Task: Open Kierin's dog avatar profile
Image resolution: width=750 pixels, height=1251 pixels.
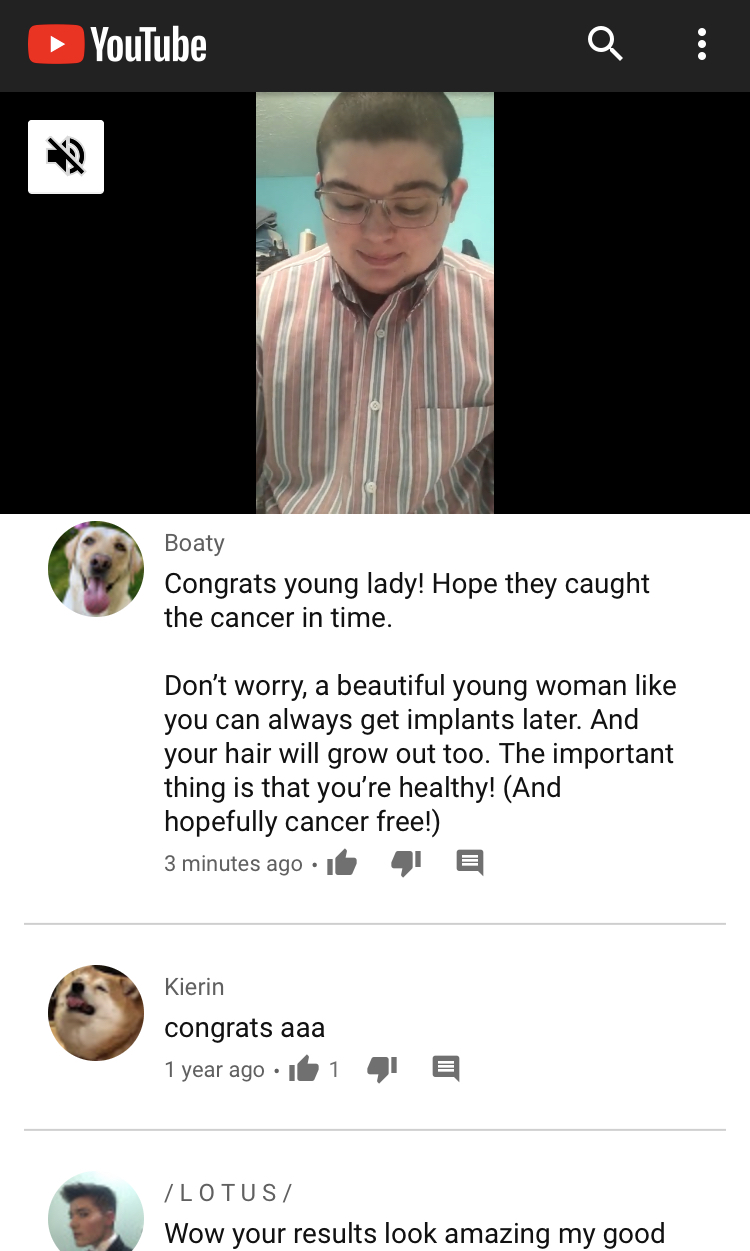Action: click(96, 1013)
